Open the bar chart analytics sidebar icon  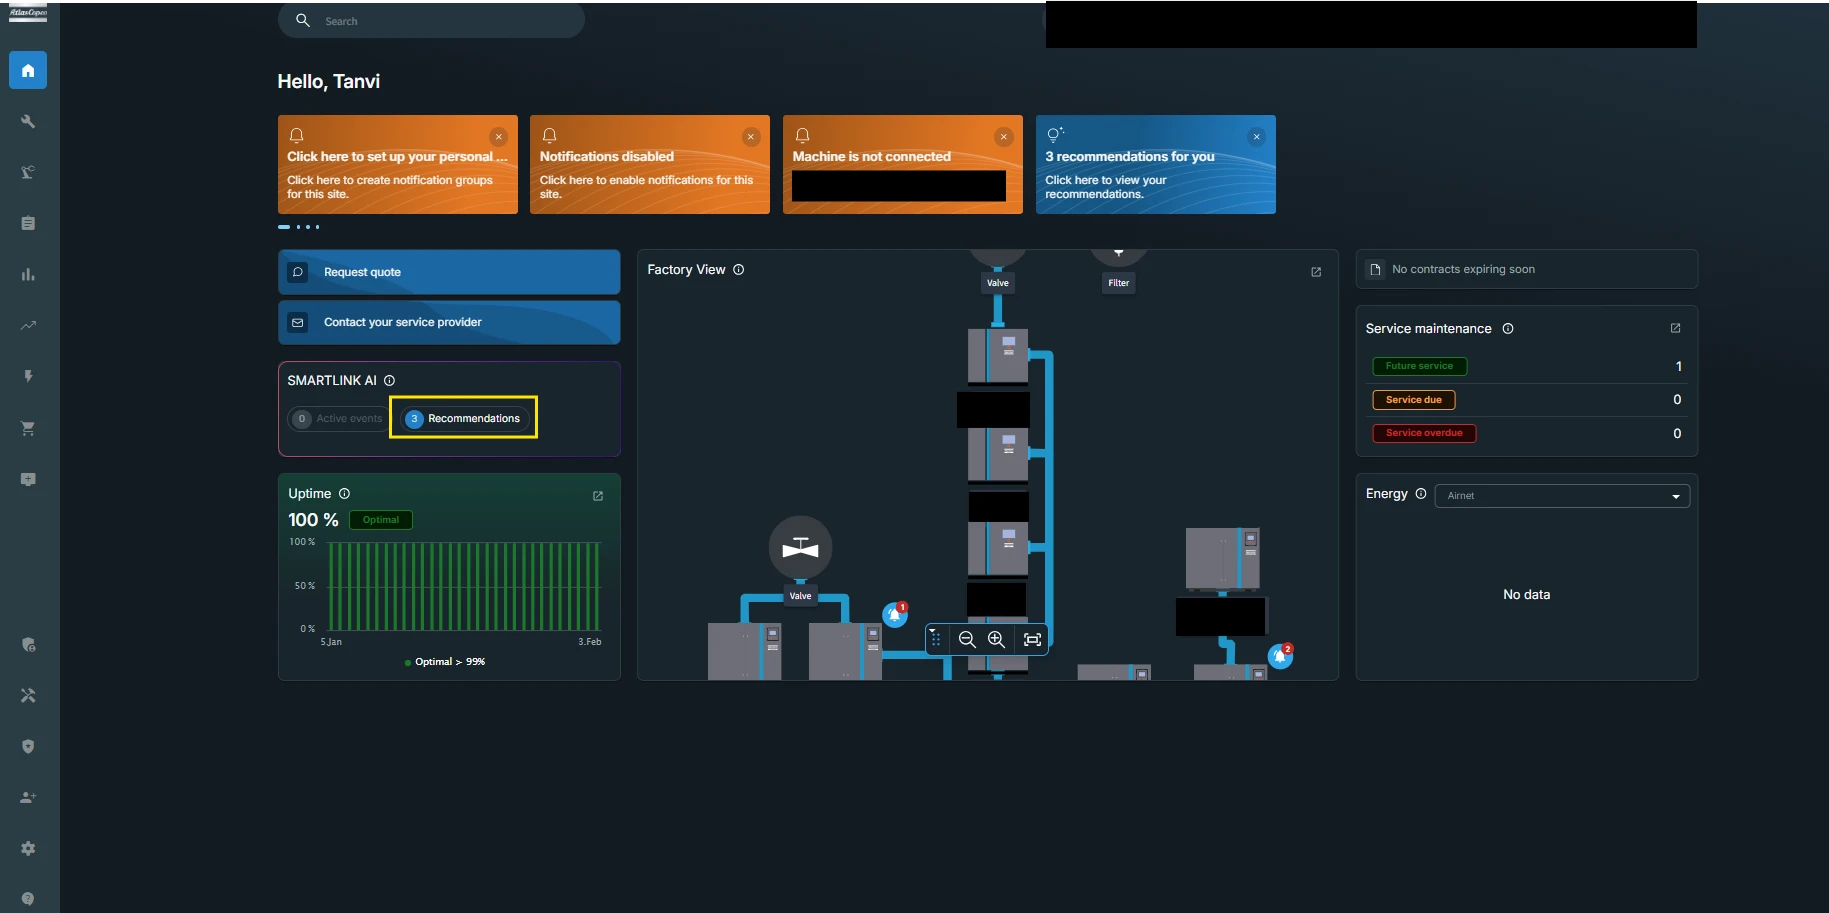point(28,274)
